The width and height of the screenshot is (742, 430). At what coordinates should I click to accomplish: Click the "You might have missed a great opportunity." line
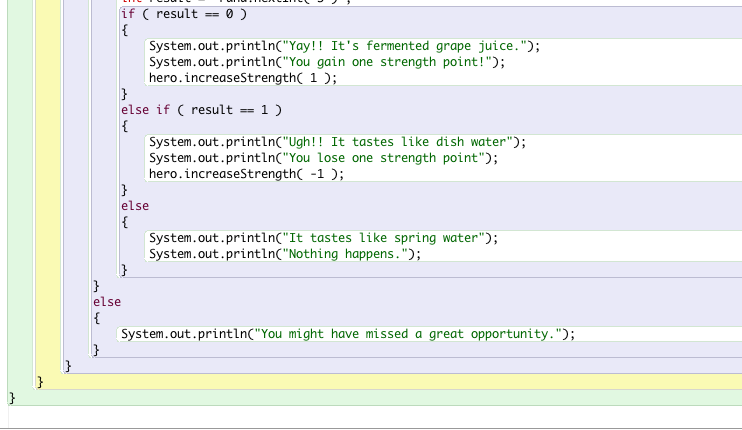pyautogui.click(x=348, y=334)
